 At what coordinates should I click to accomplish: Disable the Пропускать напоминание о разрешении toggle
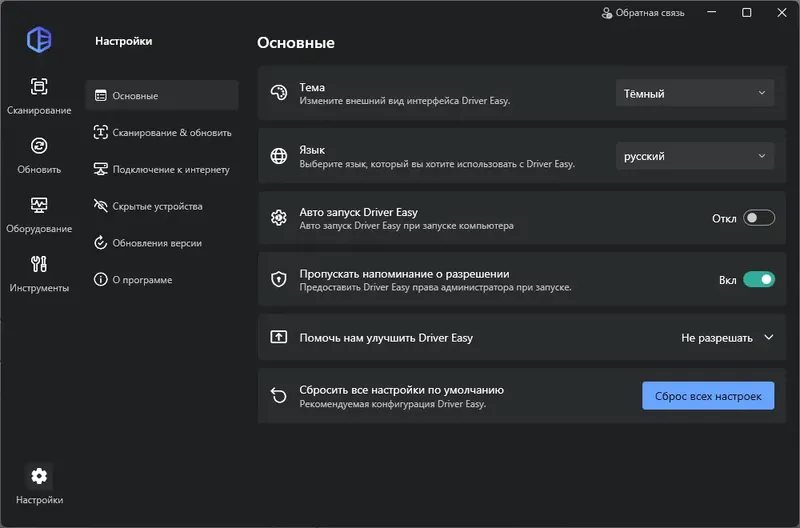coord(758,280)
